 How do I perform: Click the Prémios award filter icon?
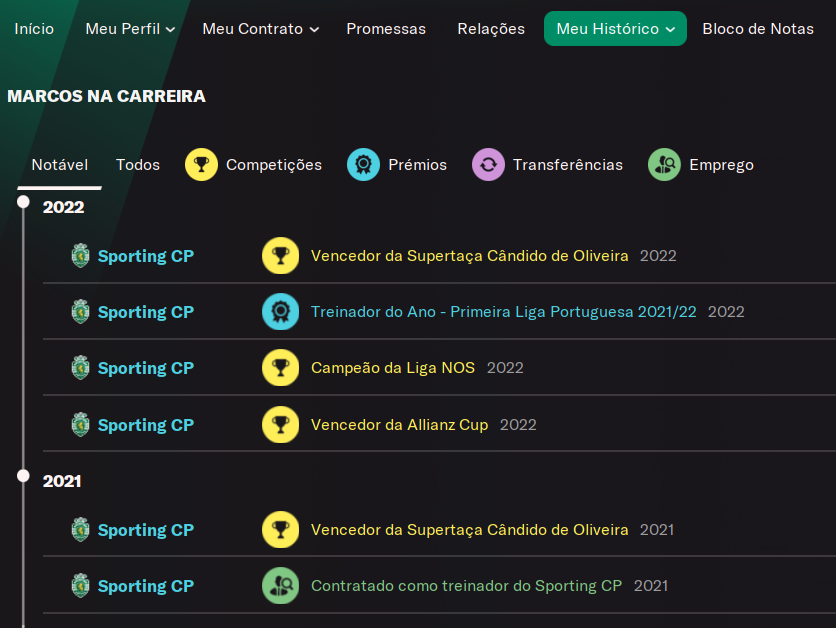point(363,165)
